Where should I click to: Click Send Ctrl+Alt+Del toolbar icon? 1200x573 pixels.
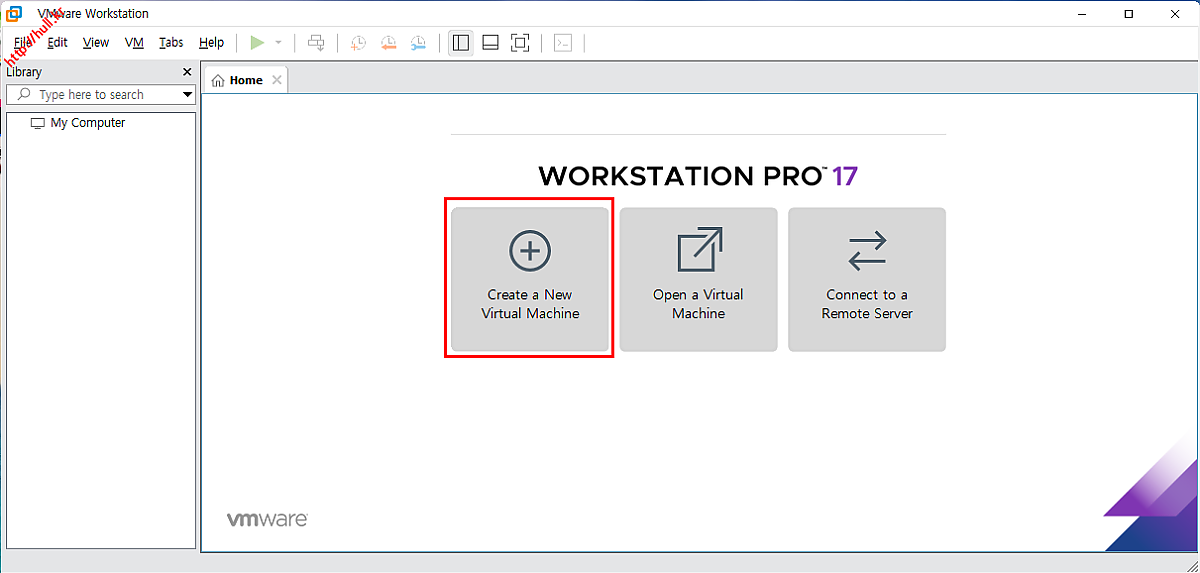316,42
